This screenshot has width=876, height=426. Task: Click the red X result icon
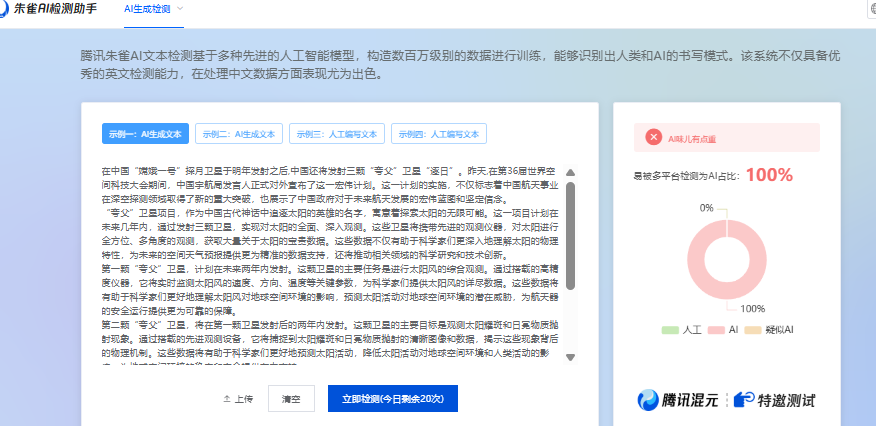[x=653, y=137]
